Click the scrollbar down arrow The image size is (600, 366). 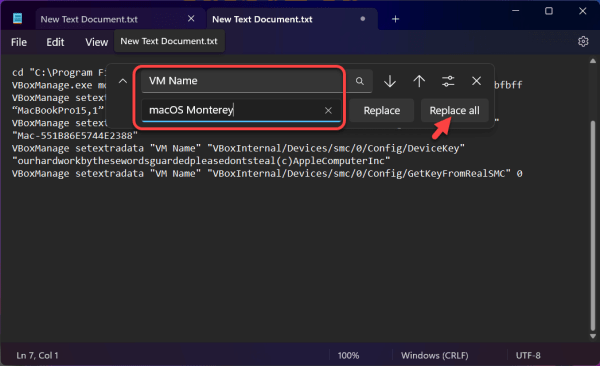[x=593, y=336]
